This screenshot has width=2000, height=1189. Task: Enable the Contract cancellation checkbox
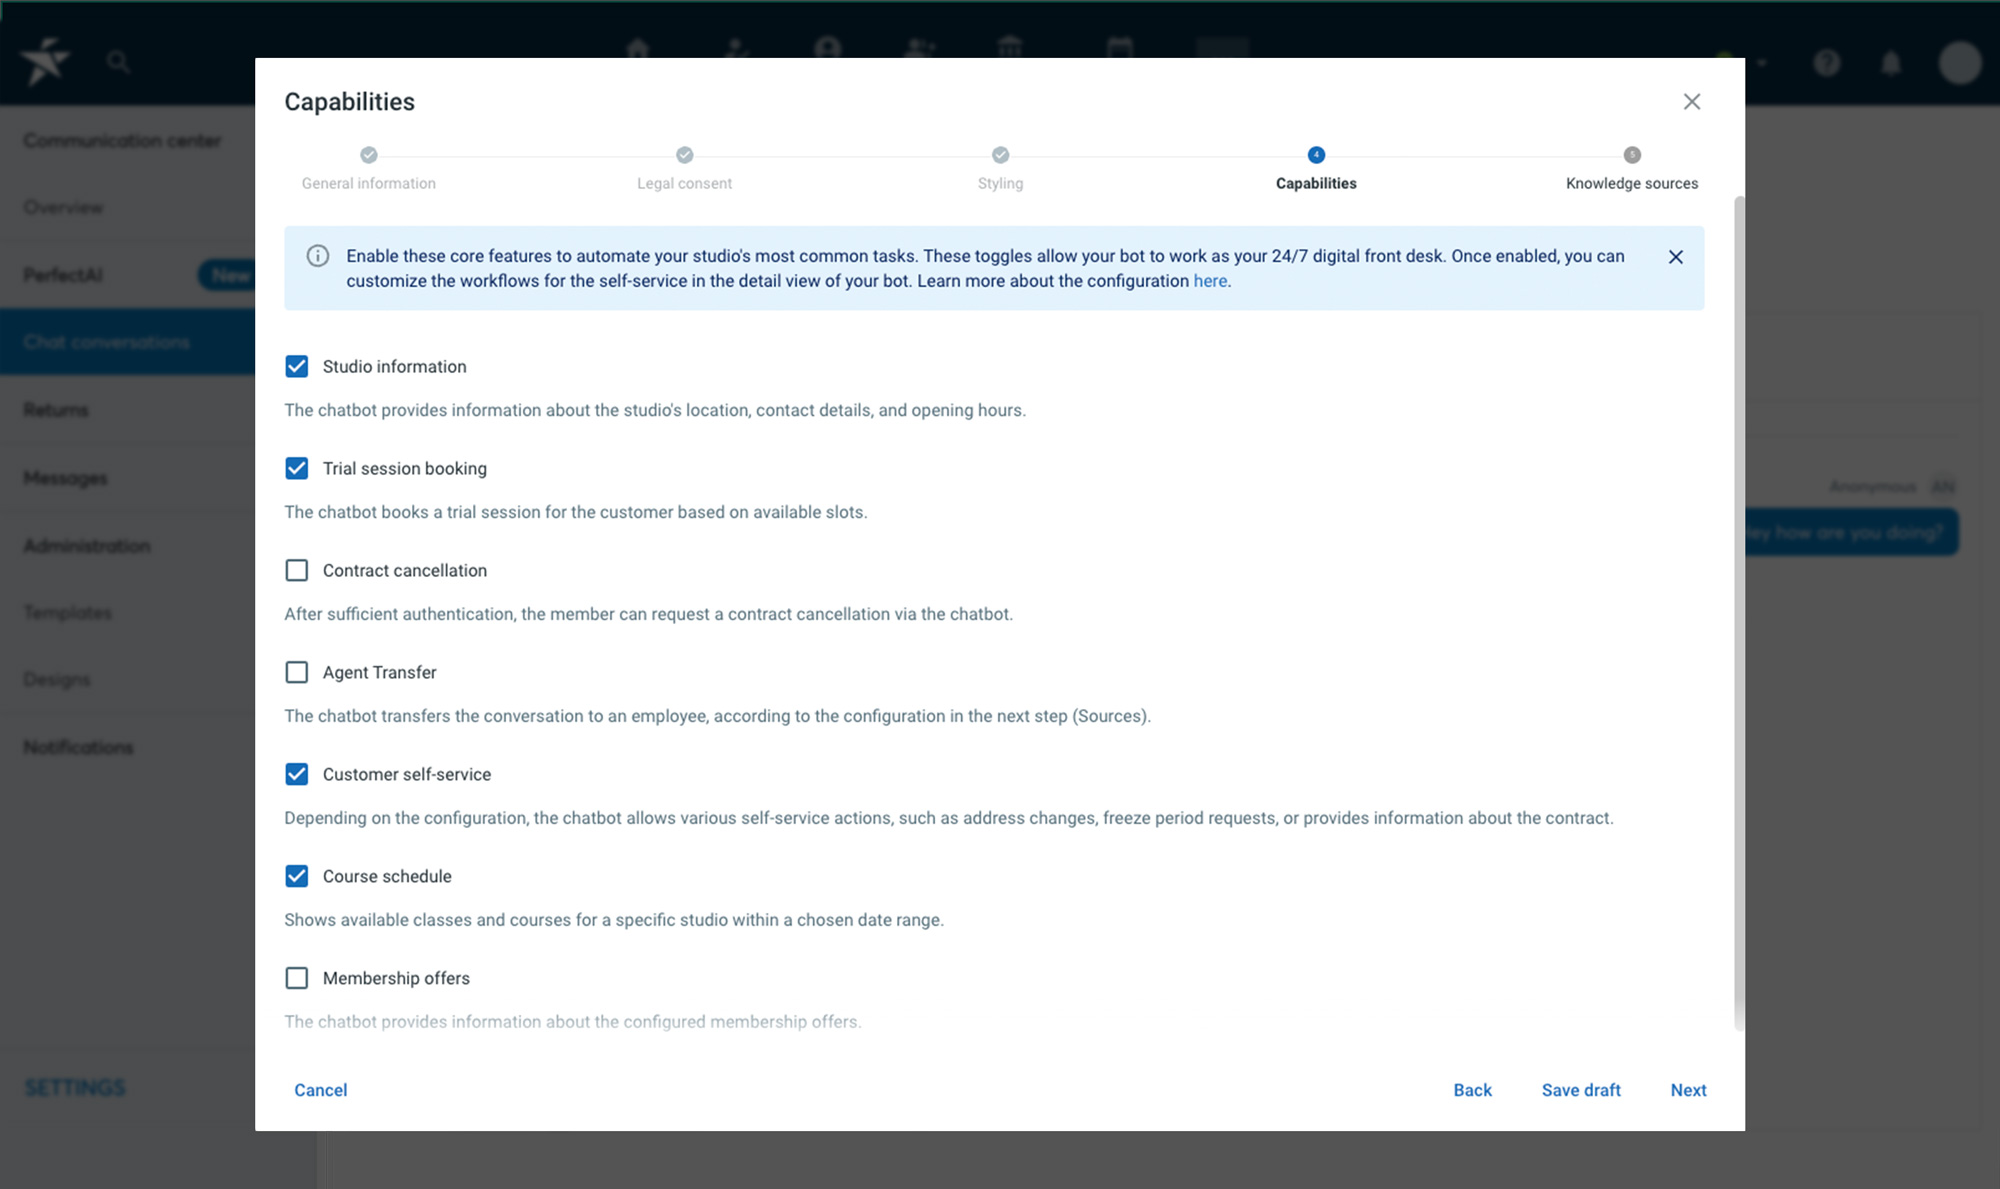(x=297, y=571)
